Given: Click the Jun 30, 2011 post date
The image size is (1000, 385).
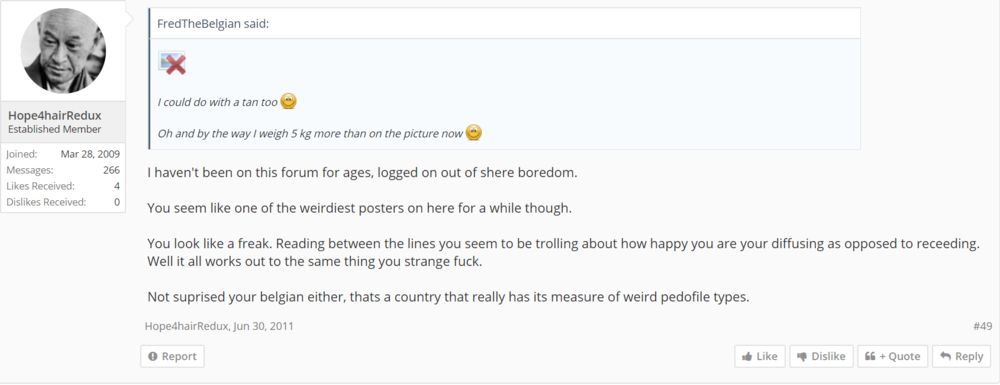Looking at the screenshot, I should click(x=263, y=326).
